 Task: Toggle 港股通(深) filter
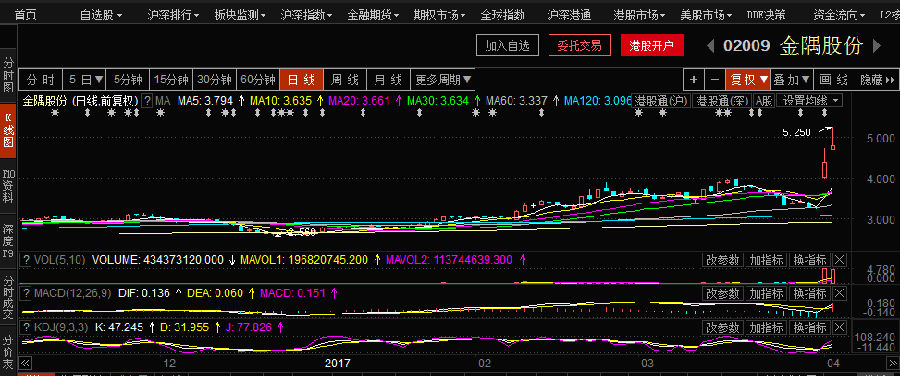click(722, 100)
